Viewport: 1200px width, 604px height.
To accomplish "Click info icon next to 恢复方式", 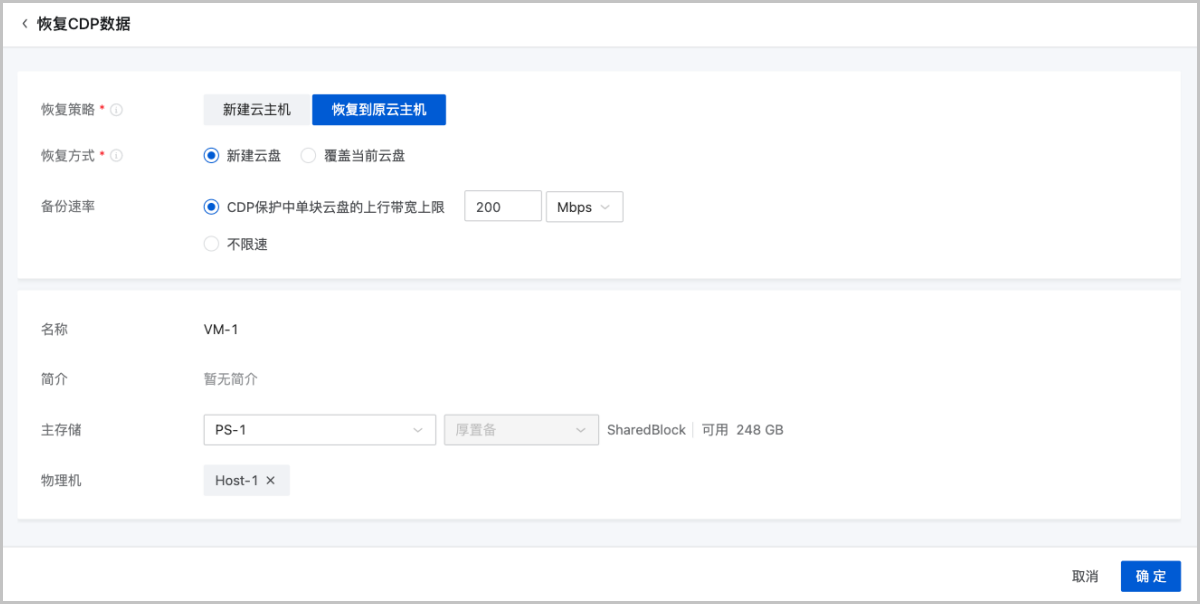I will pyautogui.click(x=117, y=156).
